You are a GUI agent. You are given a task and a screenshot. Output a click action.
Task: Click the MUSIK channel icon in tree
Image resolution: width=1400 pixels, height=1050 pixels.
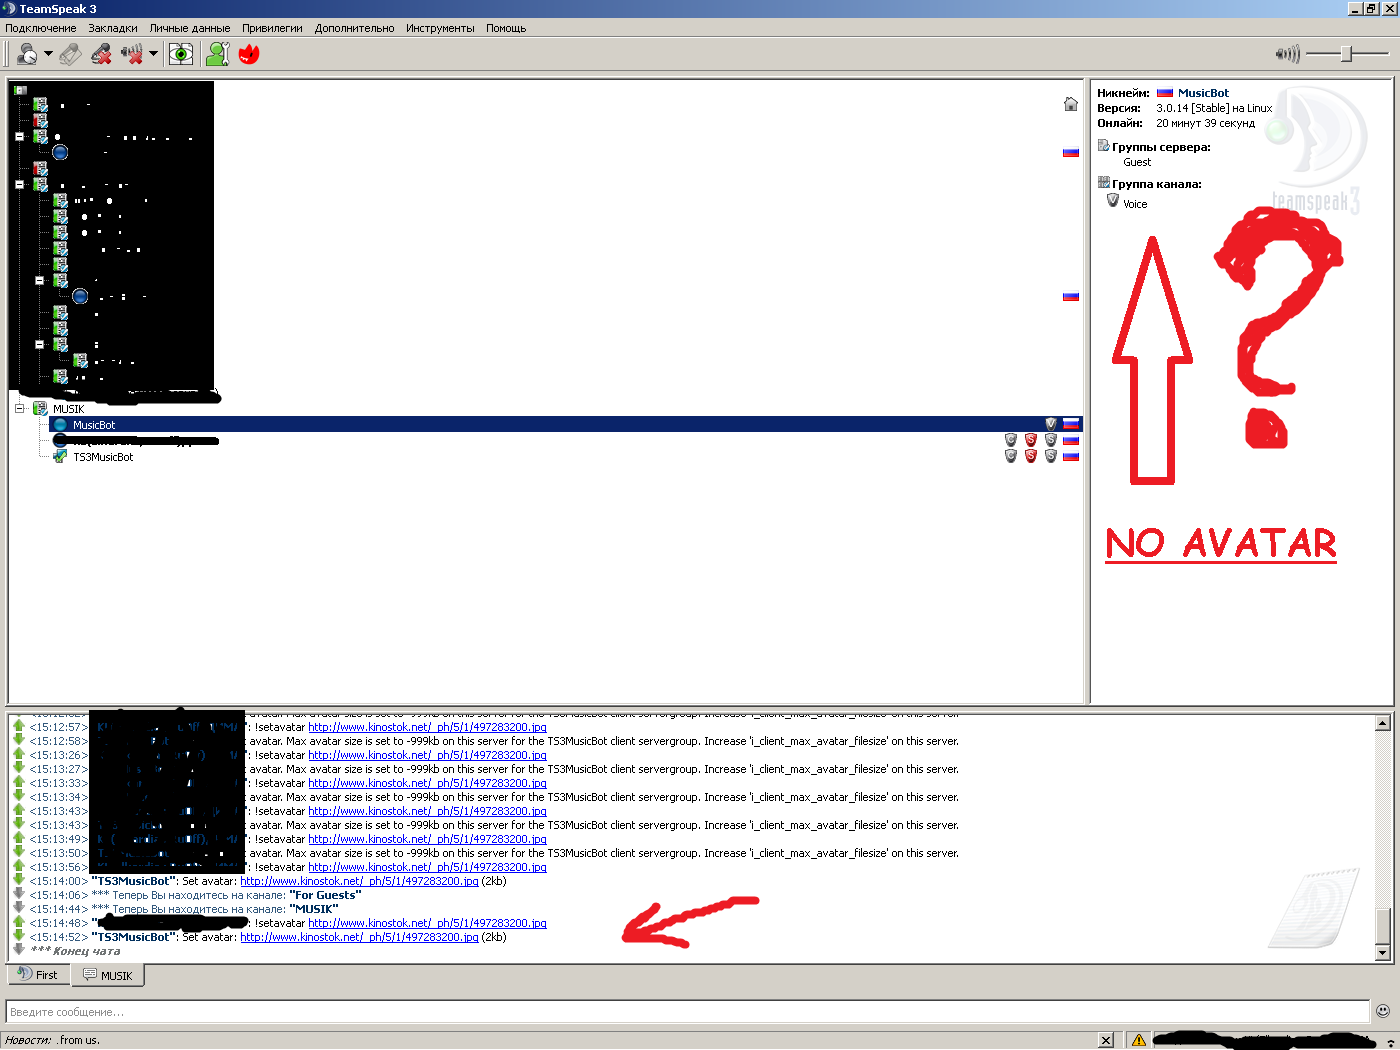click(41, 408)
